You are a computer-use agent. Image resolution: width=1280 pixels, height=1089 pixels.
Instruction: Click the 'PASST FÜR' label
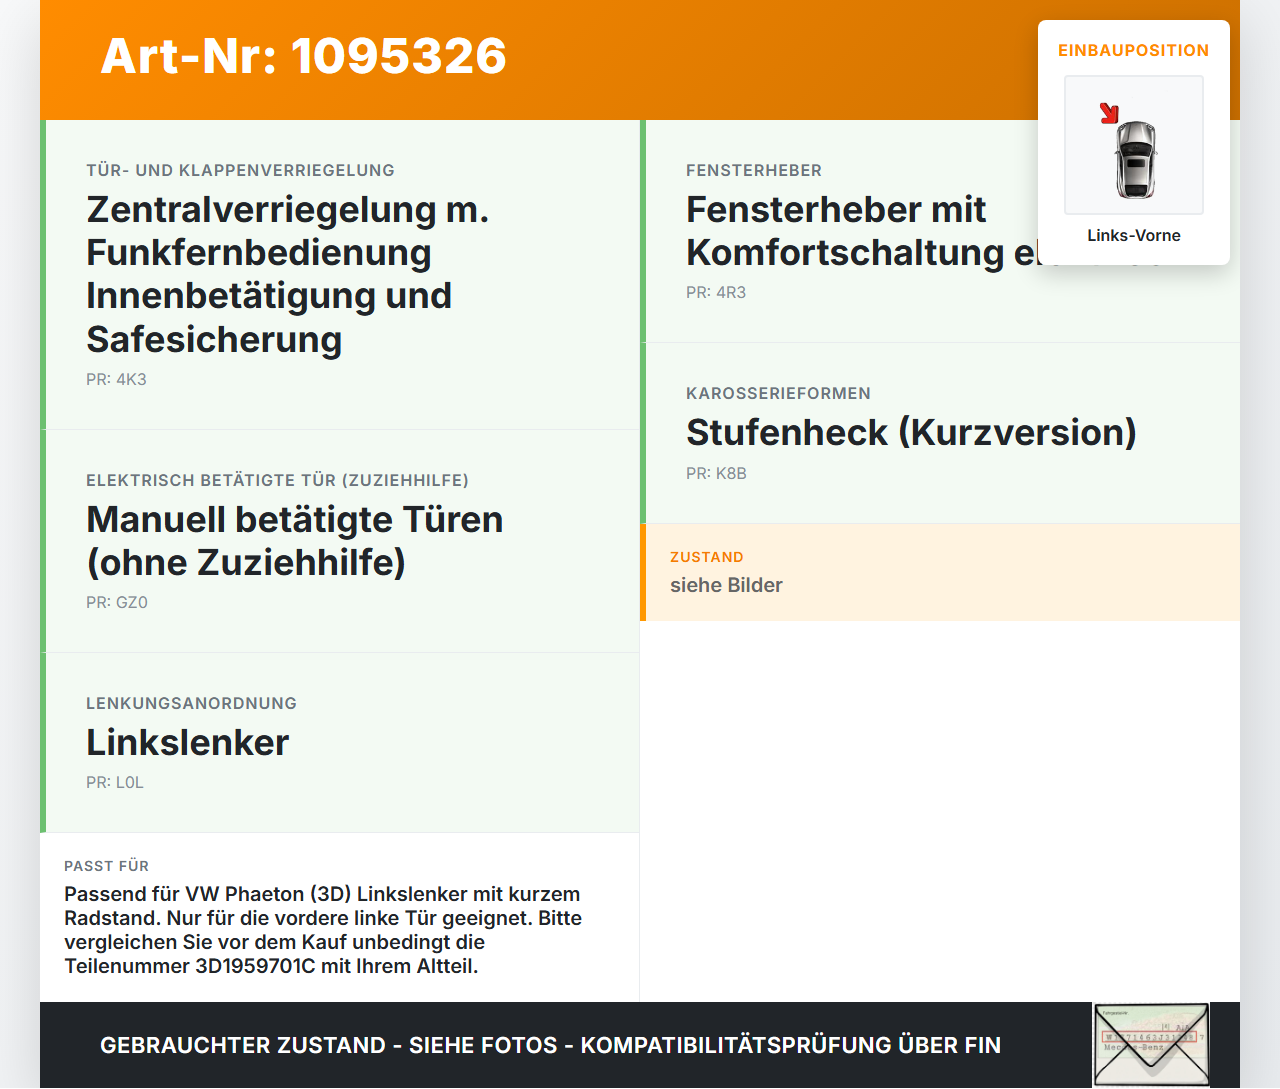click(106, 866)
